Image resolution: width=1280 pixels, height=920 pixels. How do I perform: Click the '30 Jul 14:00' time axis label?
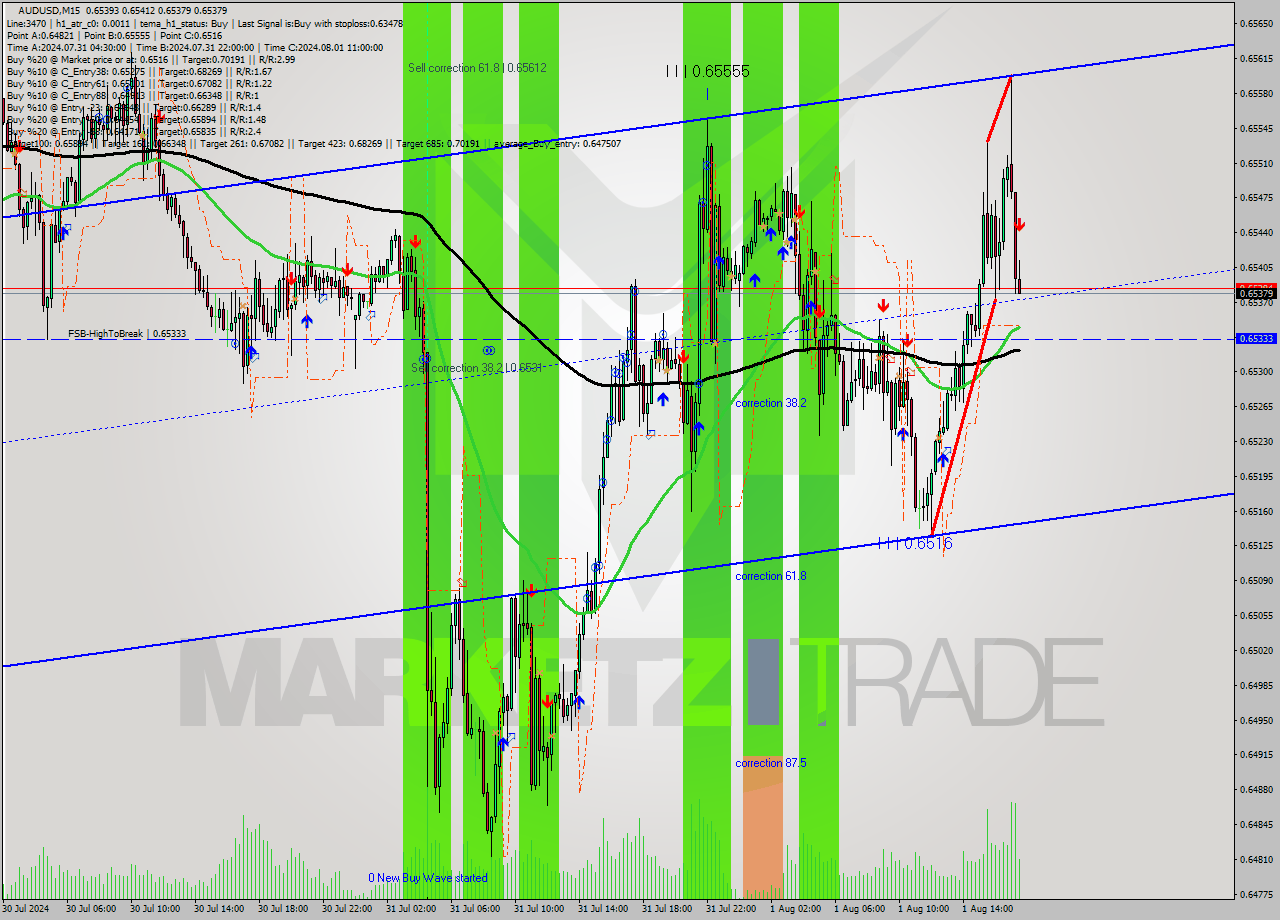(219, 909)
